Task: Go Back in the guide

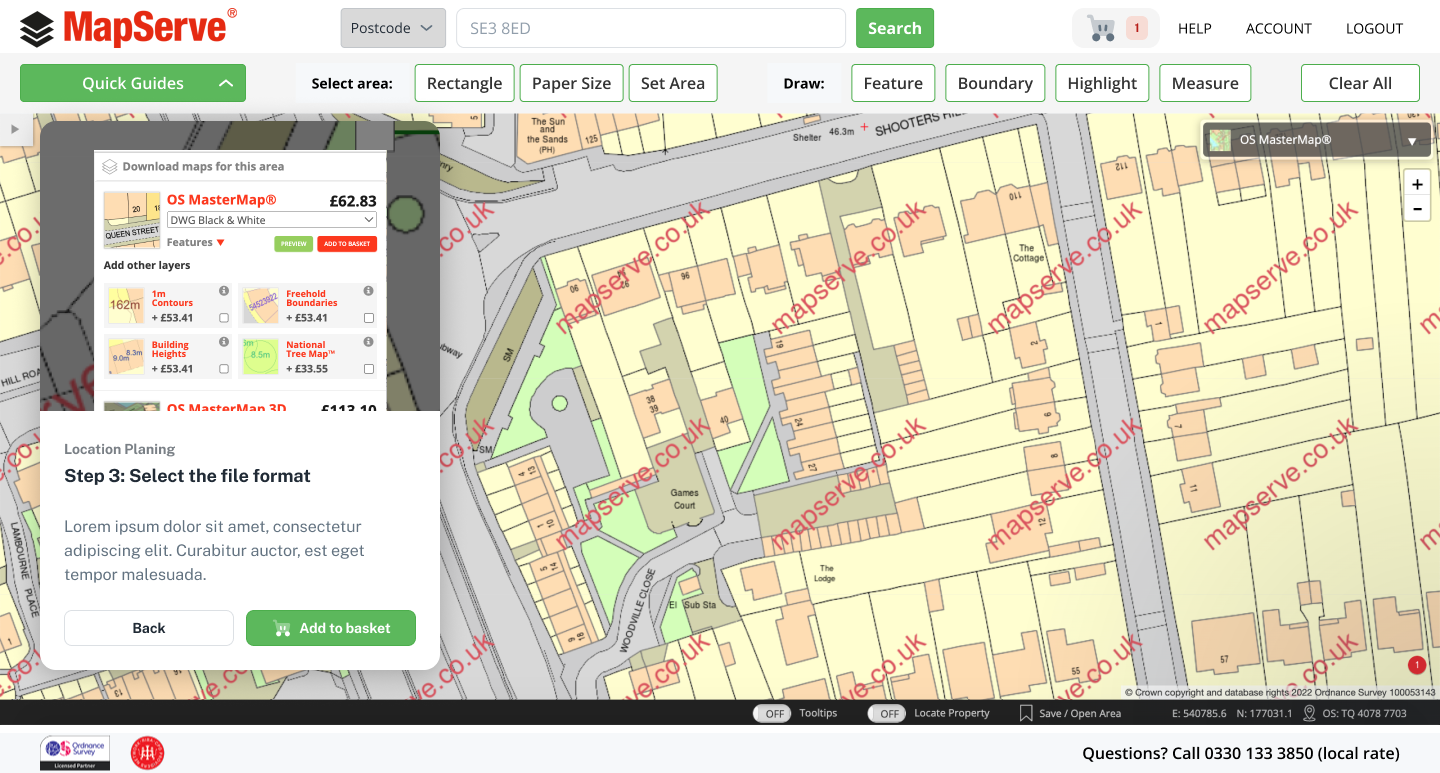Action: click(149, 628)
